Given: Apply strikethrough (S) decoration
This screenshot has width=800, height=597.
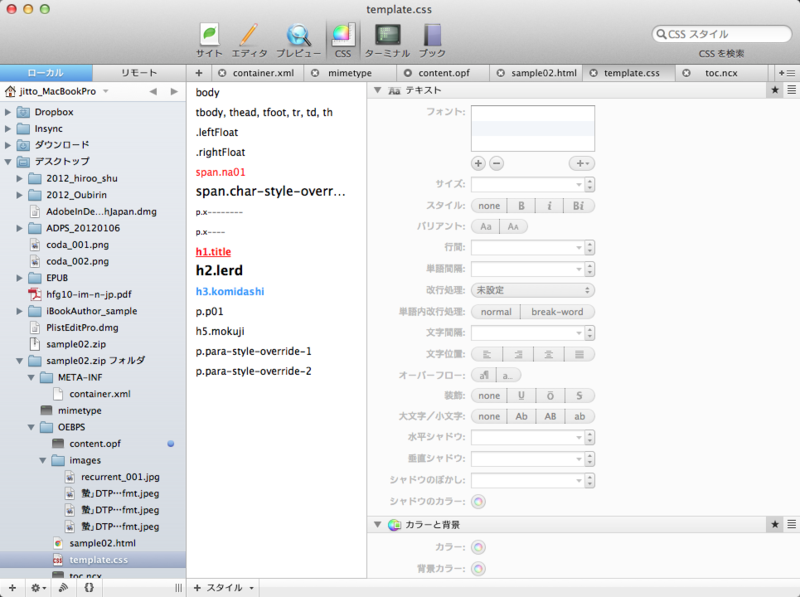Looking at the screenshot, I should (x=579, y=395).
